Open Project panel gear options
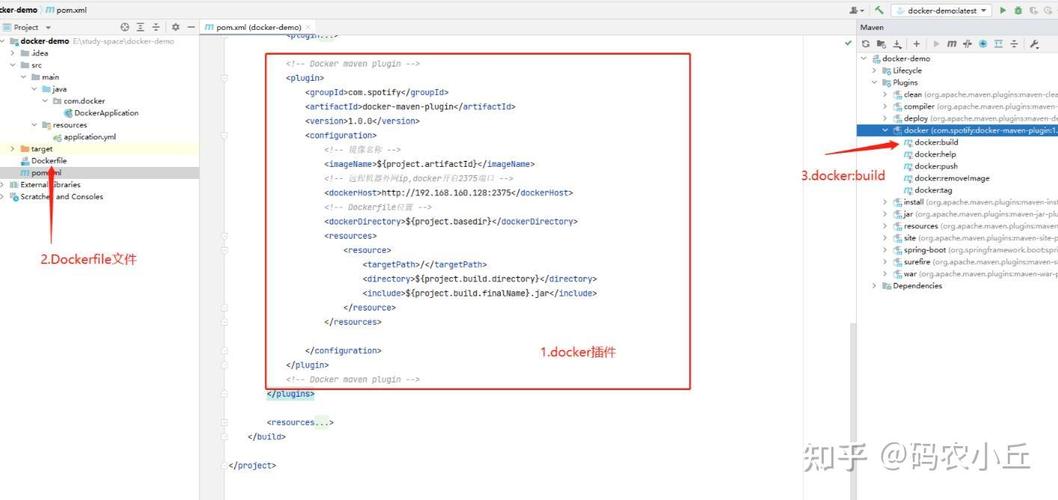This screenshot has width=1058, height=500. [x=175, y=27]
